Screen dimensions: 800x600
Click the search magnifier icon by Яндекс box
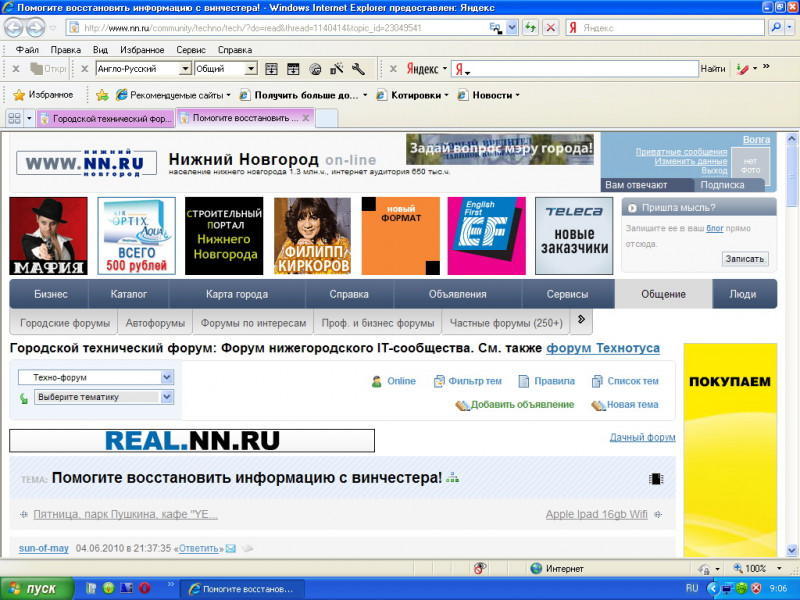click(776, 28)
